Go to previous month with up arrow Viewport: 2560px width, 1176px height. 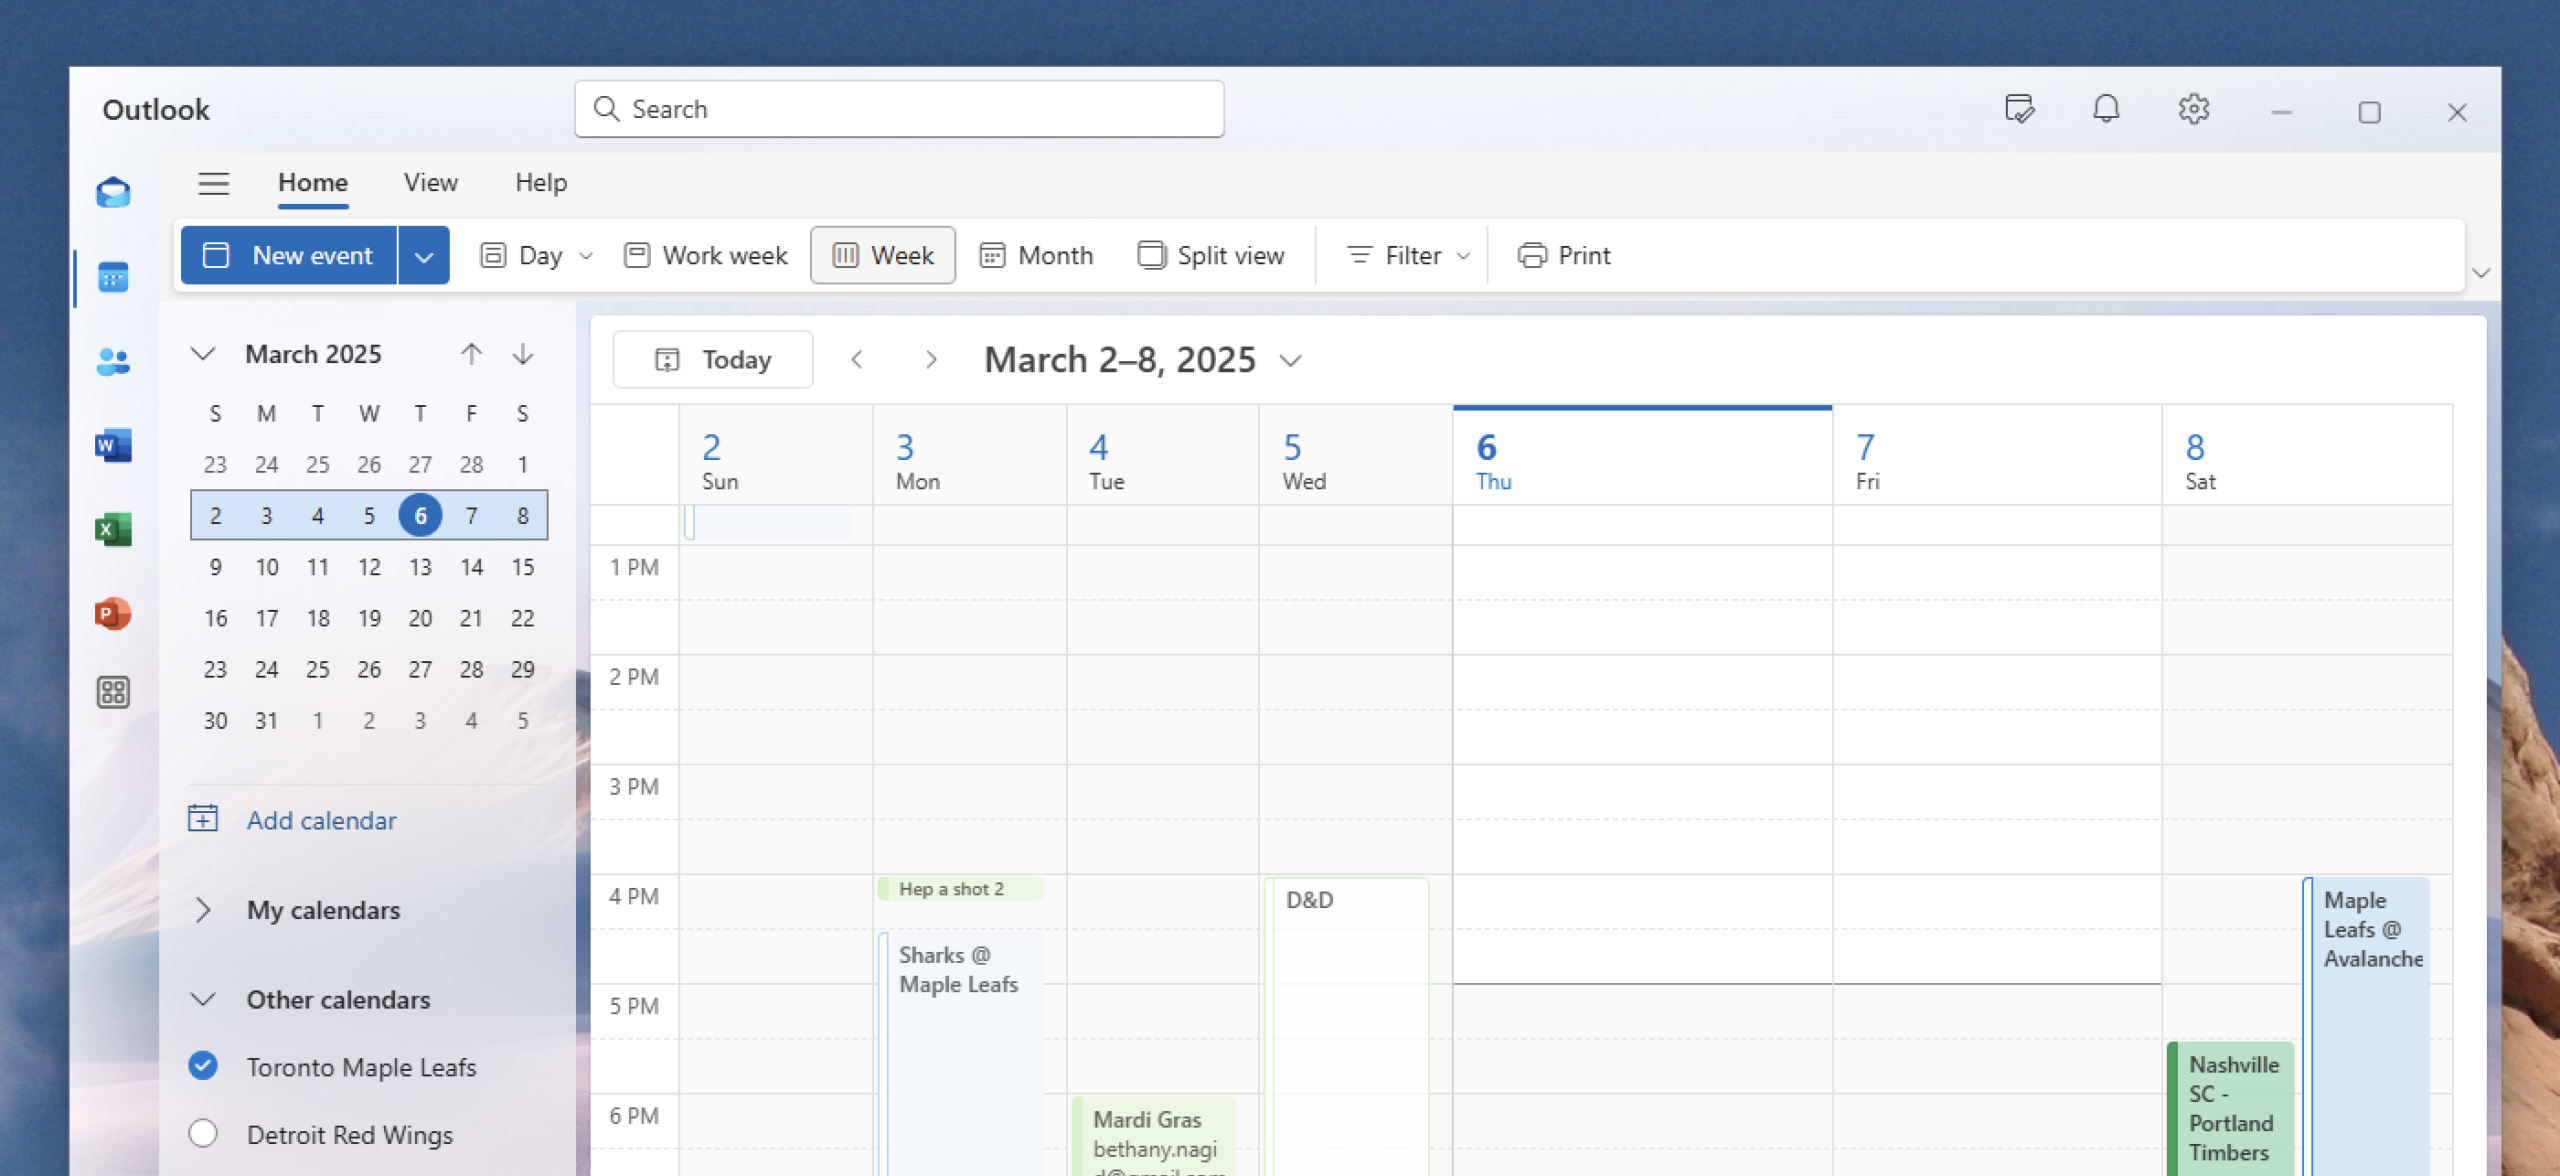[x=471, y=354]
